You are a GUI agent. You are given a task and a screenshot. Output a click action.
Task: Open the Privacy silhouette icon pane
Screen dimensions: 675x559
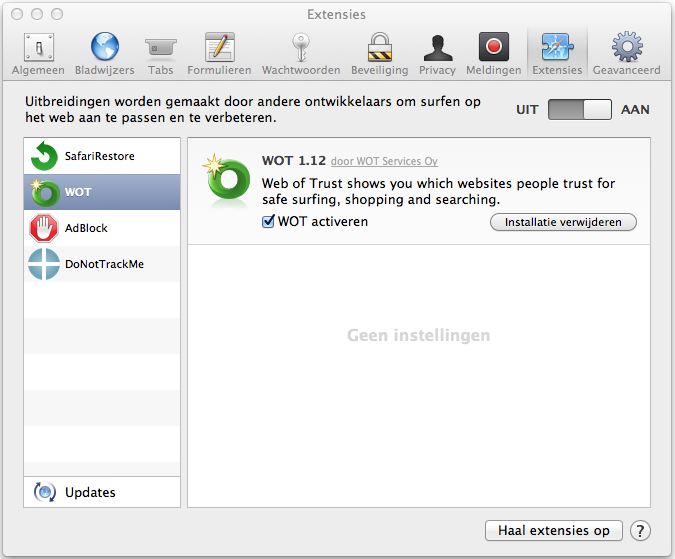(437, 54)
